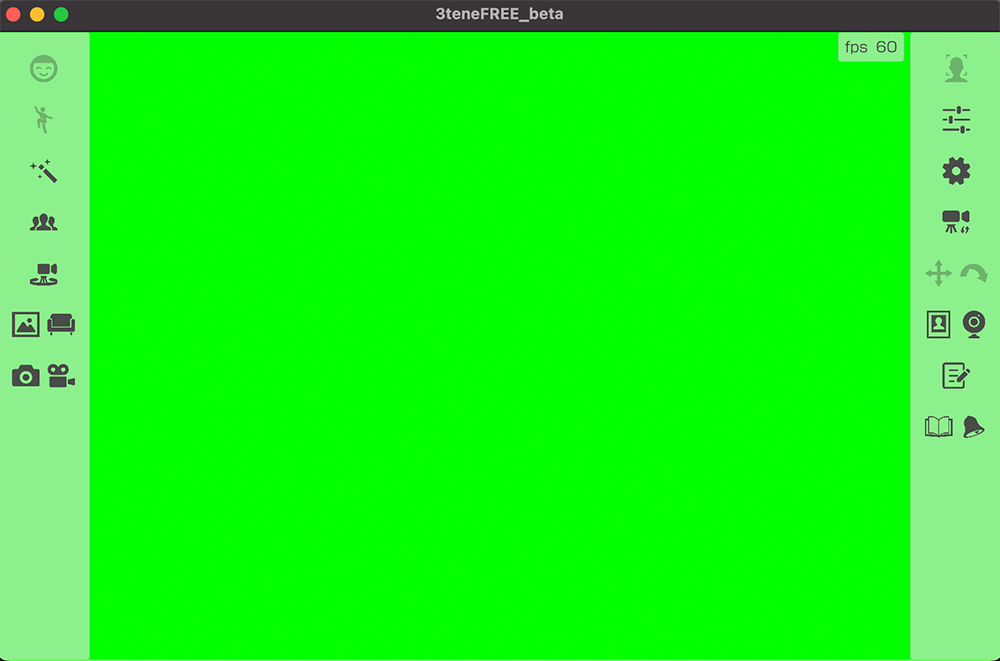Open the facial expression smiley menu
Image resolution: width=1000 pixels, height=661 pixels.
coord(43,68)
